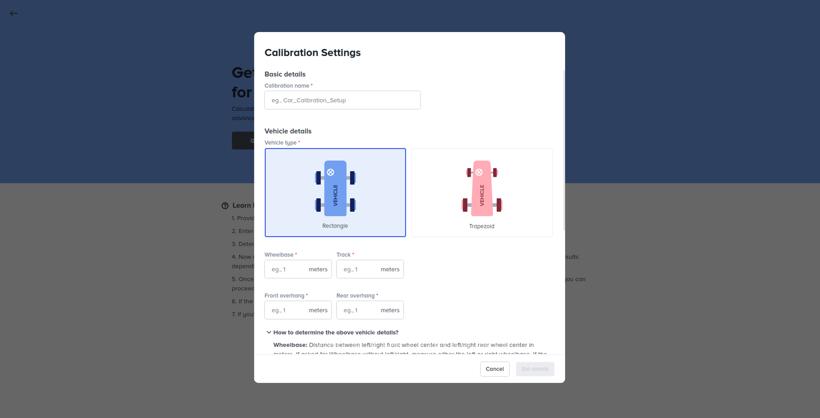Click the Cancel button
Viewport: 820px width, 418px height.
point(495,369)
